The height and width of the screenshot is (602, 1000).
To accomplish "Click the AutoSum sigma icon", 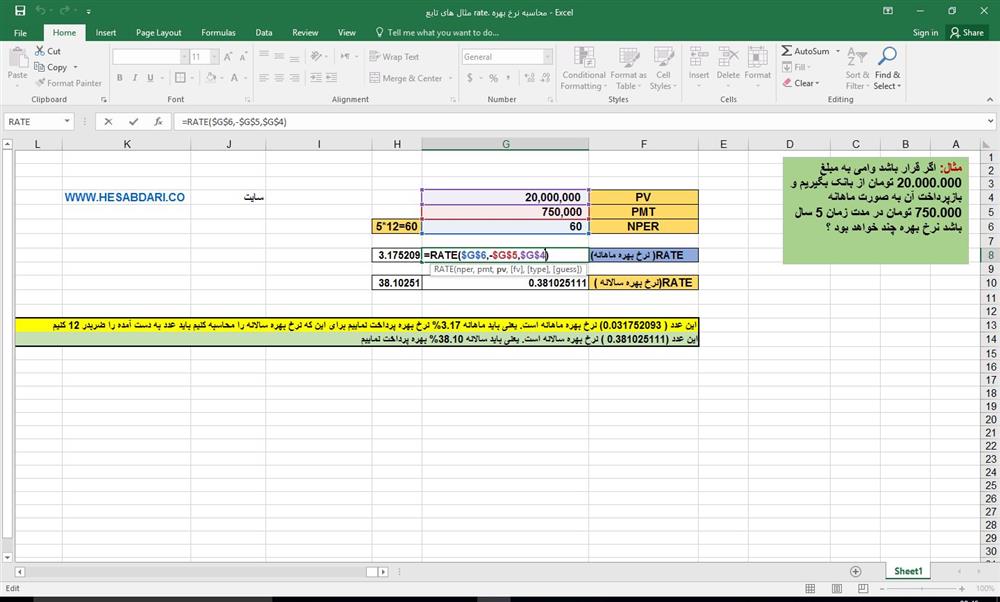I will [x=787, y=51].
